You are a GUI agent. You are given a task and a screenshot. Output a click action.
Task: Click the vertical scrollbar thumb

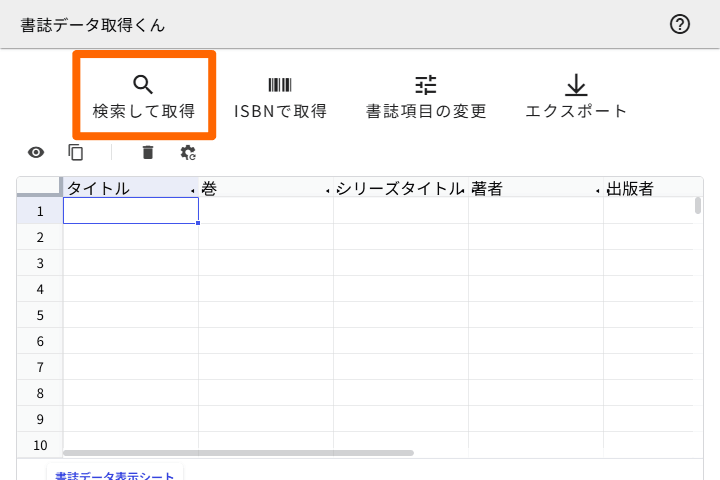pyautogui.click(x=697, y=206)
